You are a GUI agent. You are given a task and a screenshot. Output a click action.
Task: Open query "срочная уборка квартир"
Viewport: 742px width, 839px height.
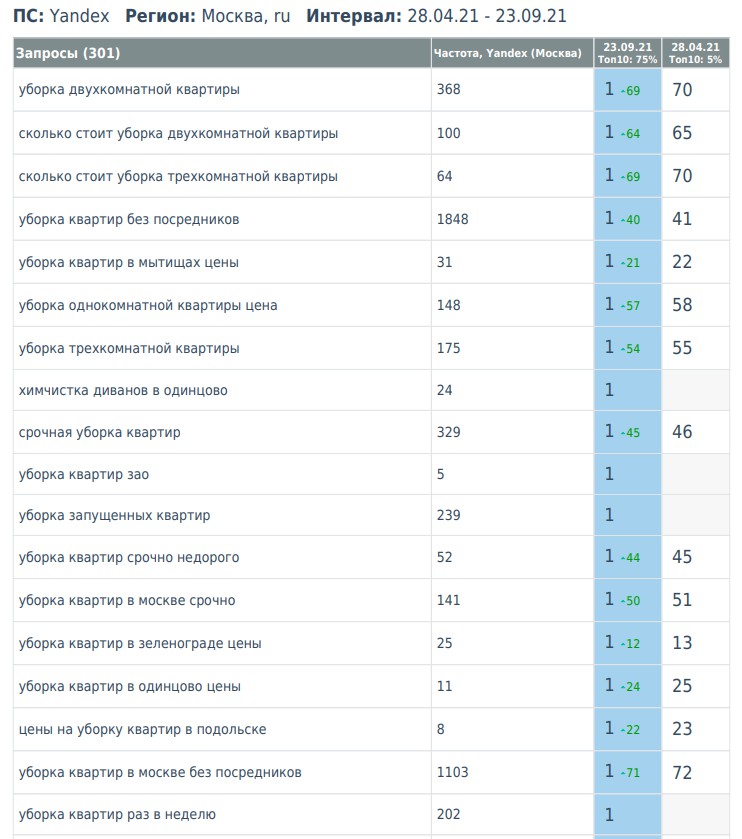coord(99,433)
